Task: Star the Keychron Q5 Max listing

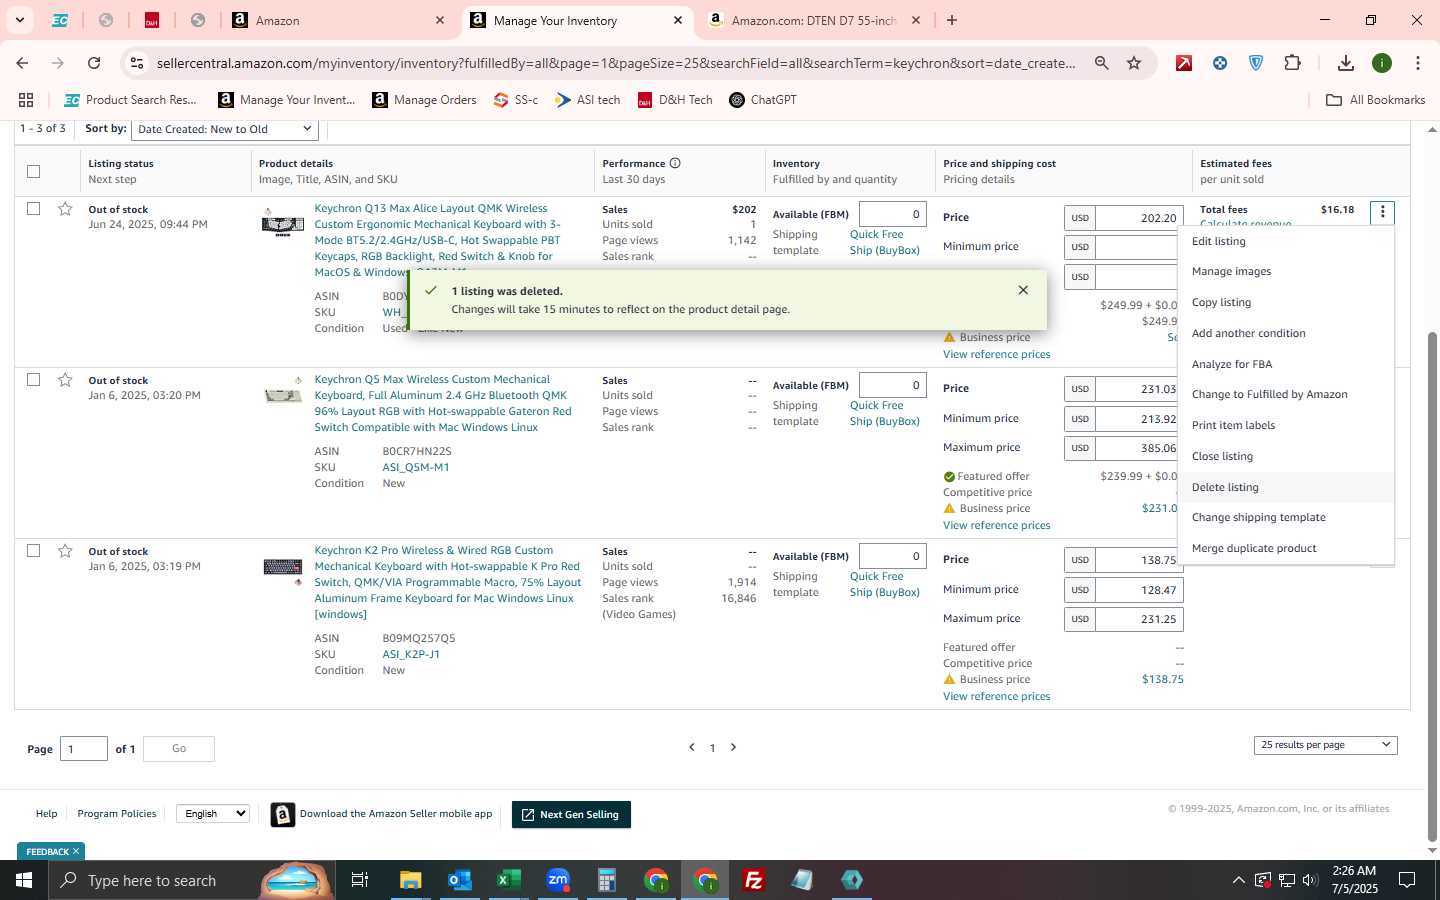Action: 65,380
